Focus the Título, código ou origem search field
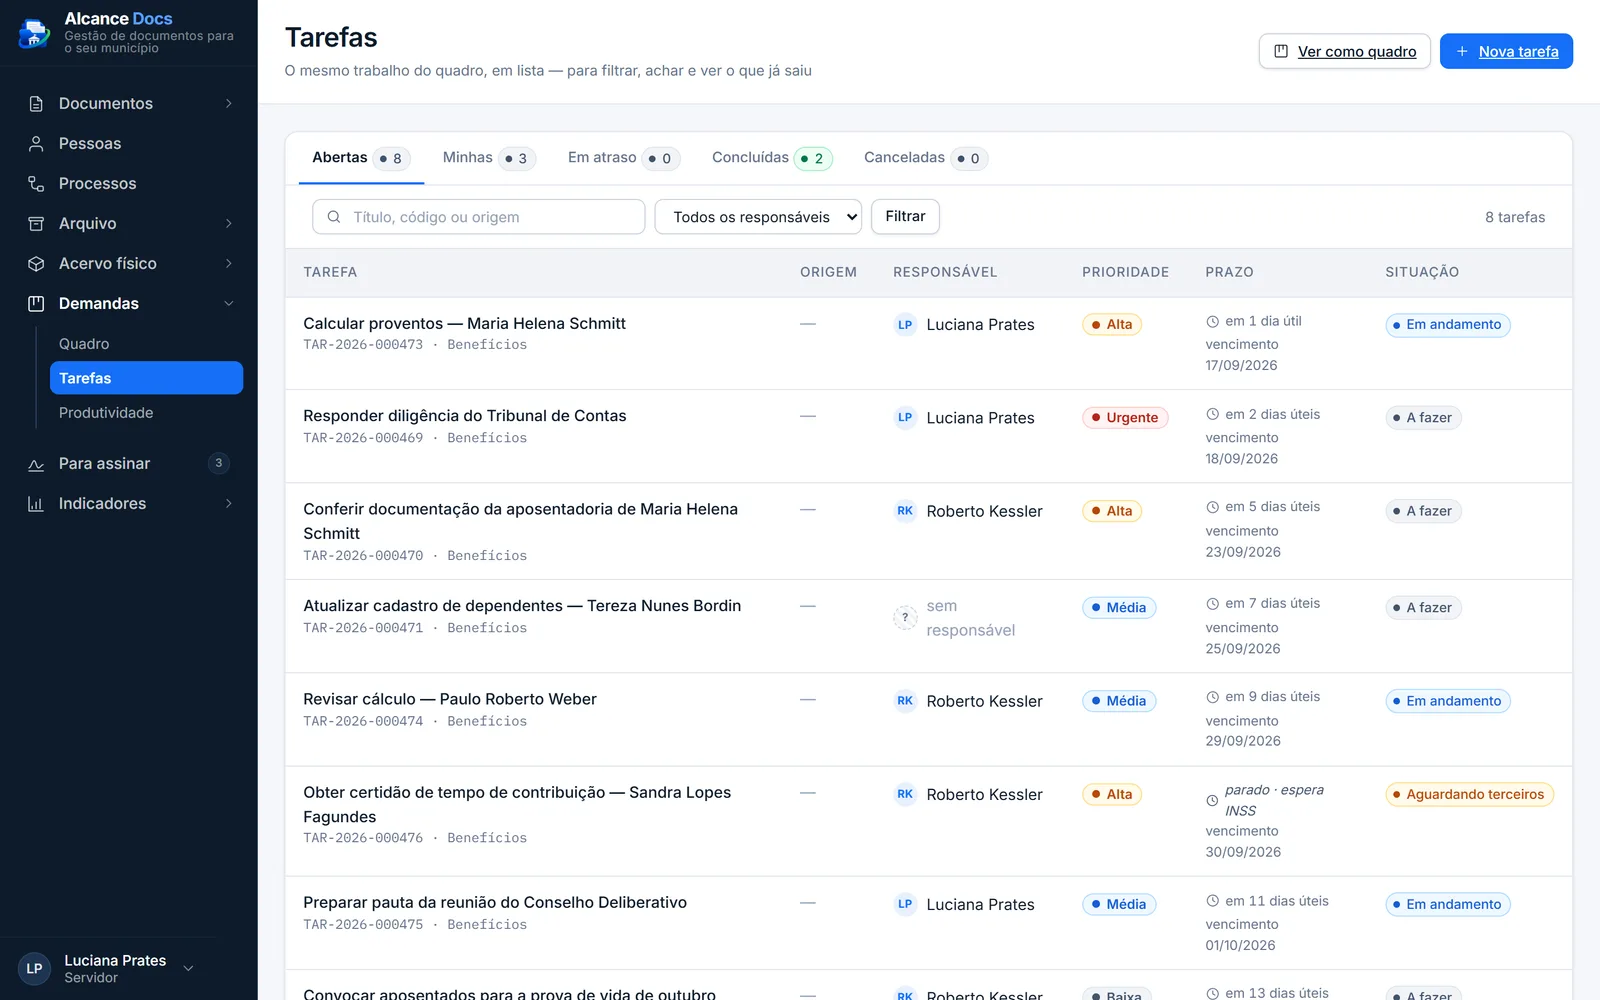The width and height of the screenshot is (1600, 1000). coord(479,217)
